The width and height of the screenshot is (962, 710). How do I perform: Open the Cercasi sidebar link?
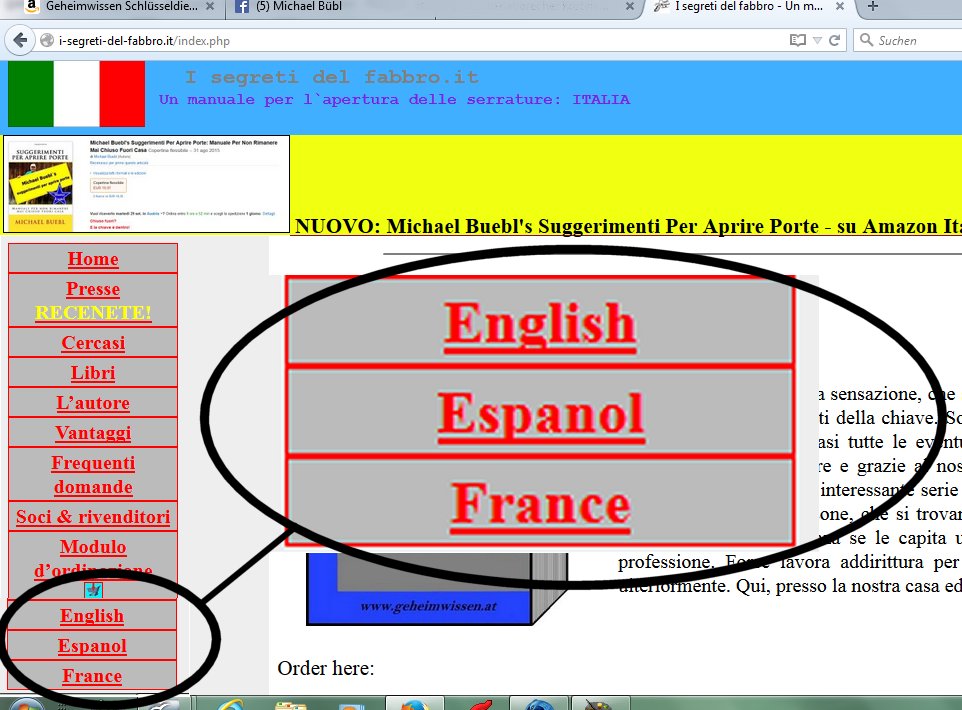(x=93, y=342)
